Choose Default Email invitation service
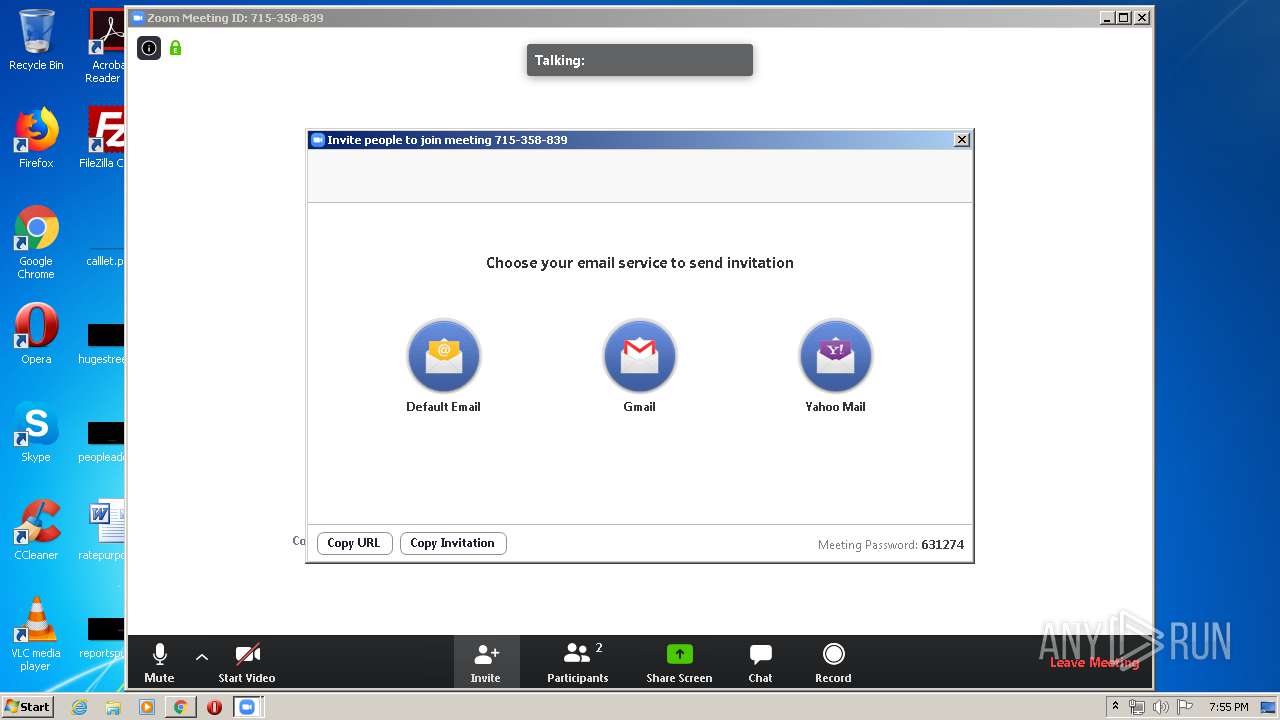1280x720 pixels. 443,365
